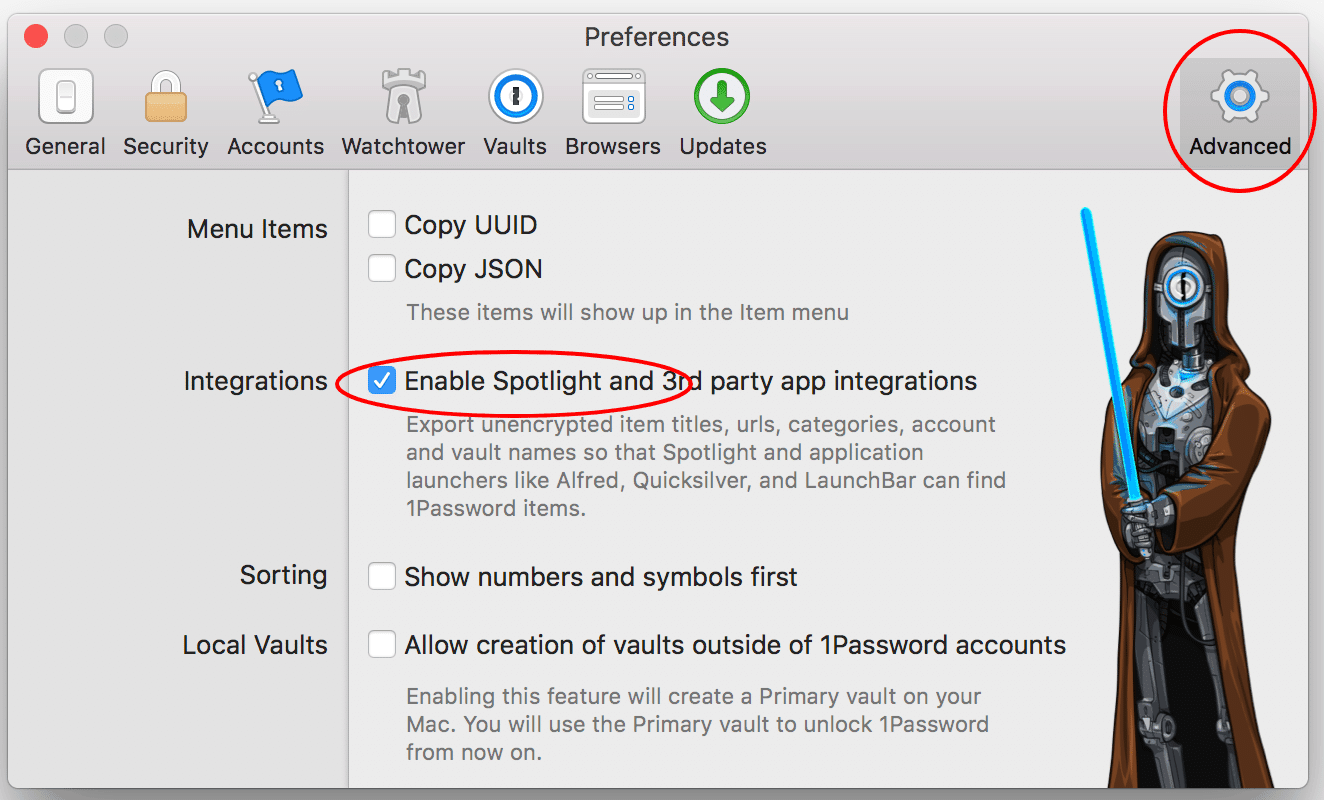Check Show numbers and symbols first
This screenshot has width=1324, height=800.
point(382,576)
